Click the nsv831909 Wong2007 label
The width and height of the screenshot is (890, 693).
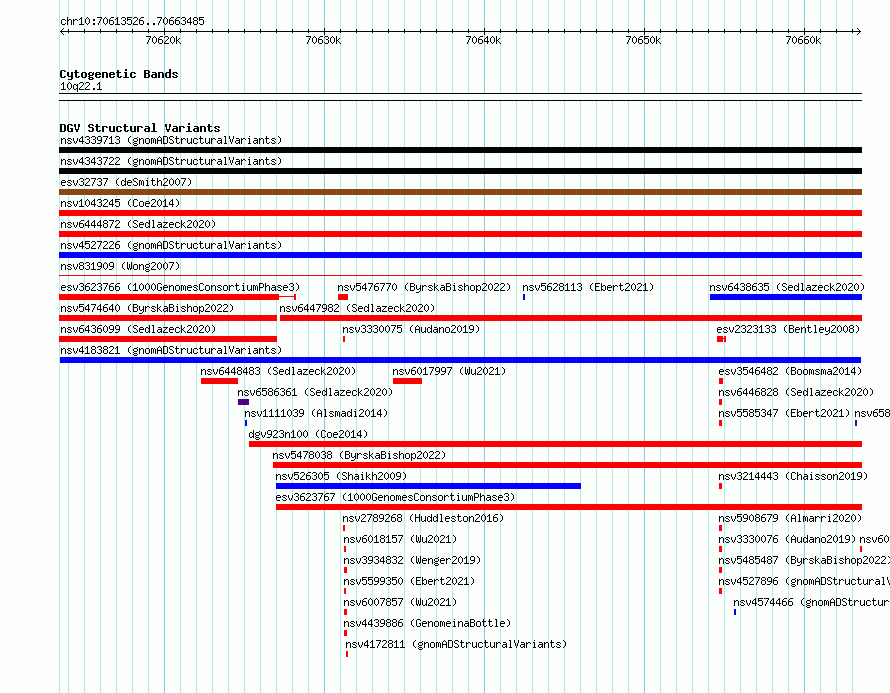click(x=120, y=266)
